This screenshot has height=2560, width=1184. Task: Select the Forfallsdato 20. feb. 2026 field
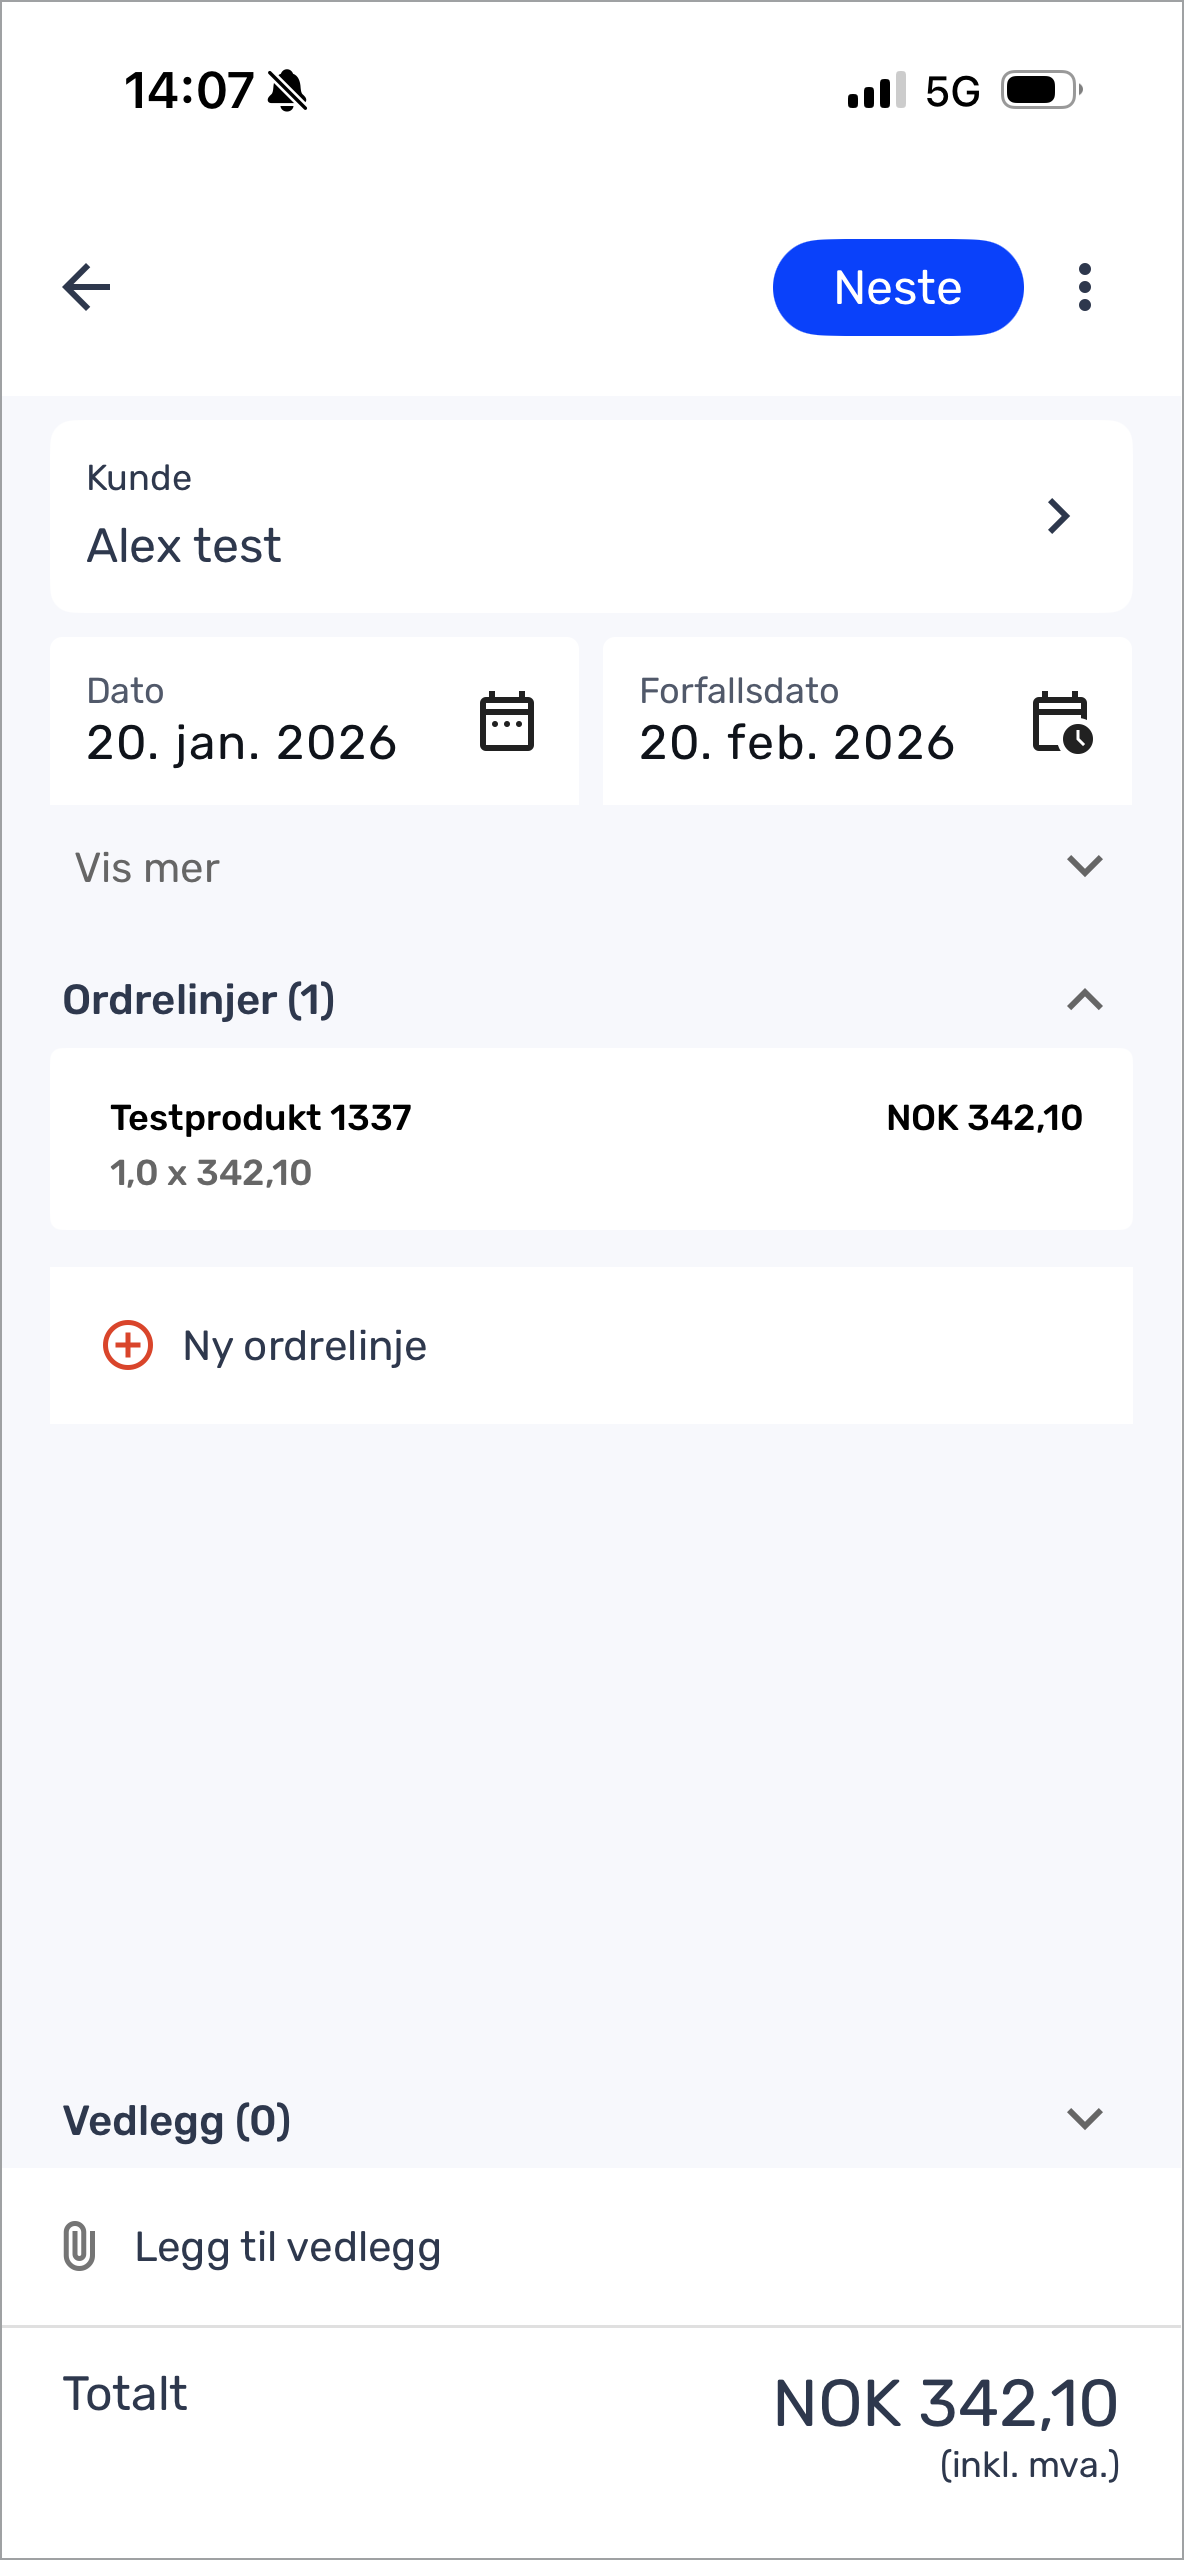coord(797,742)
